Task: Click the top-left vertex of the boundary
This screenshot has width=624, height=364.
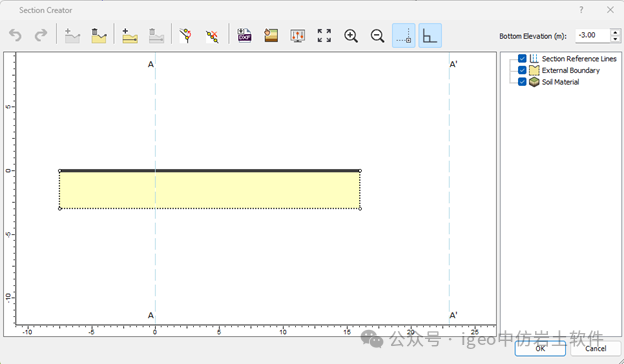Action: (60, 171)
